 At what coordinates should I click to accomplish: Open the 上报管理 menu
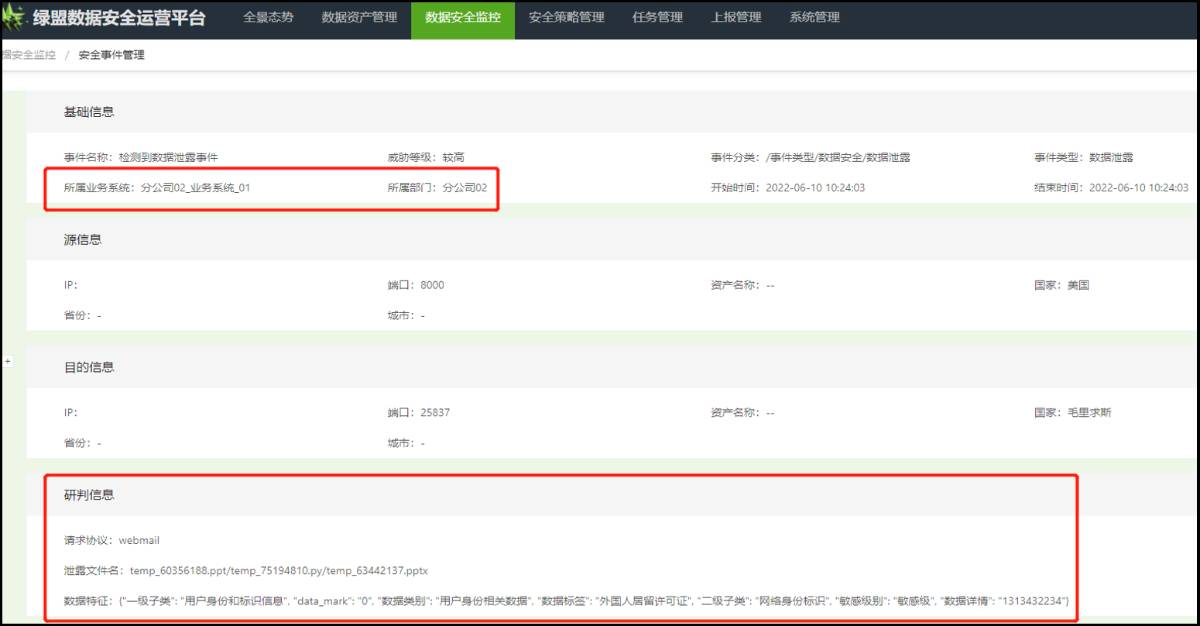tap(736, 18)
